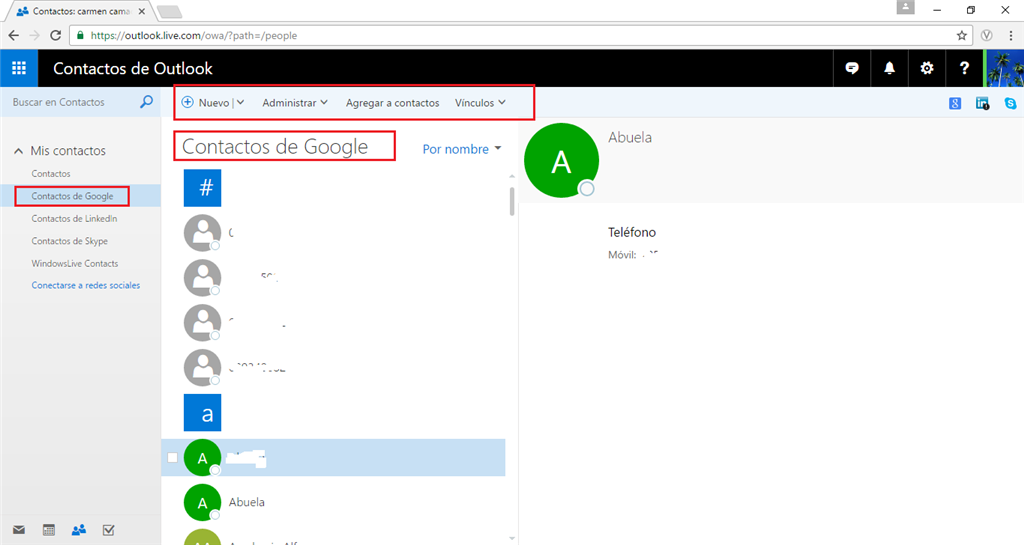
Task: Switch to Calendar icon at bottom
Action: click(x=49, y=530)
